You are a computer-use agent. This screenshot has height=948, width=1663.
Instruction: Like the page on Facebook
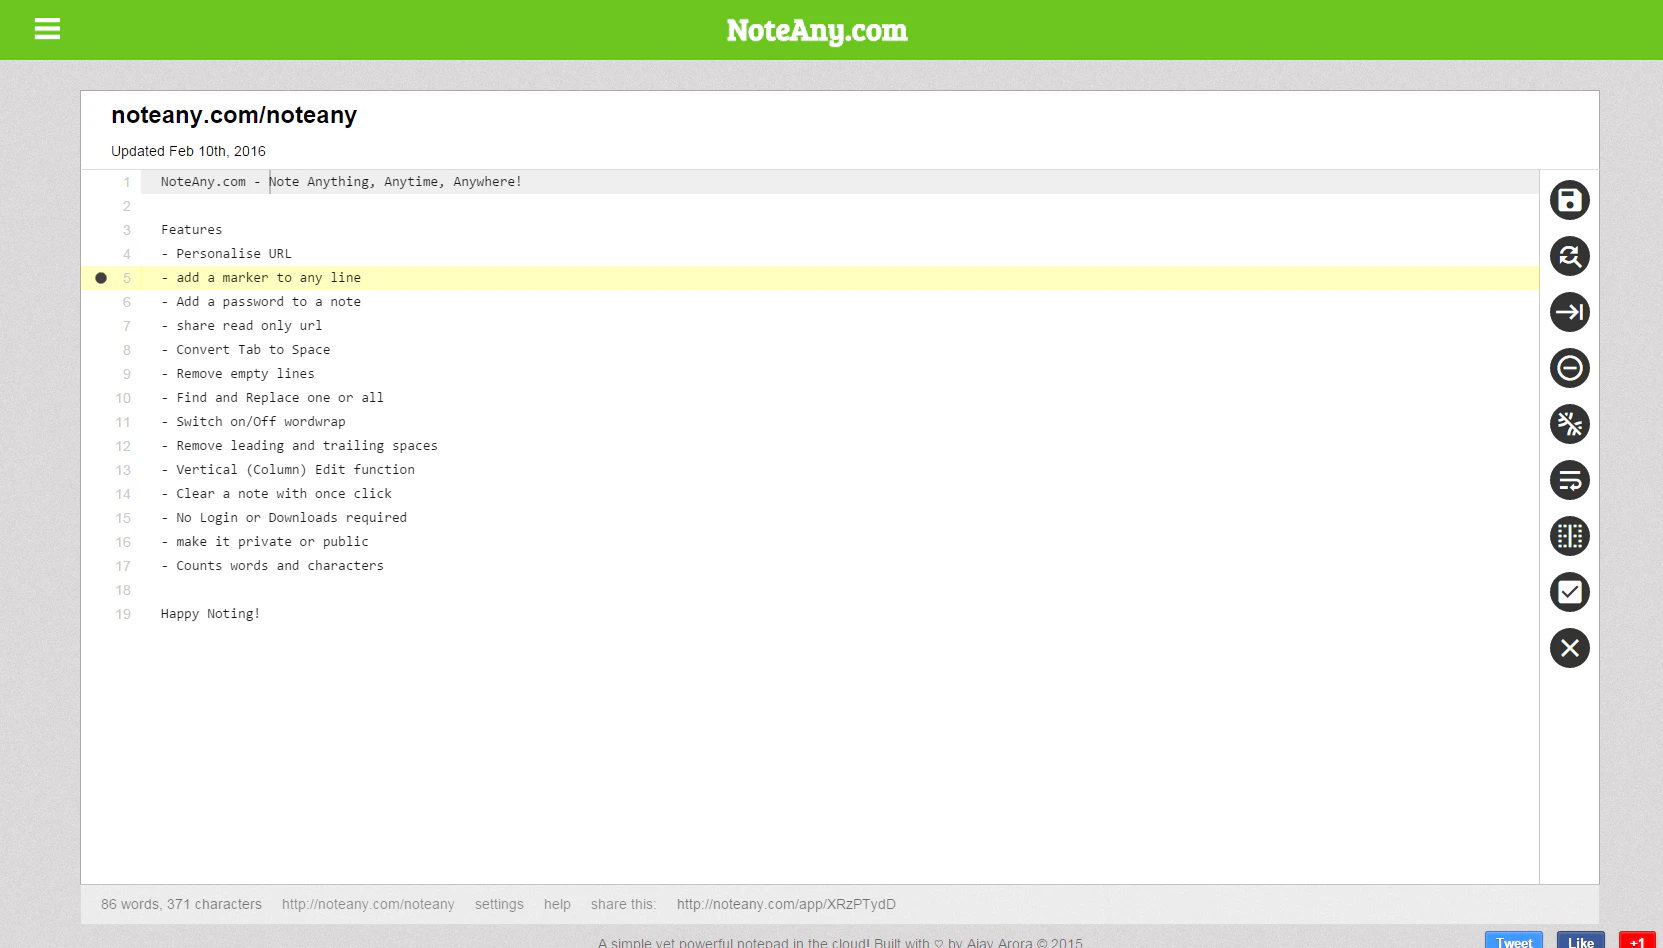coord(1579,941)
